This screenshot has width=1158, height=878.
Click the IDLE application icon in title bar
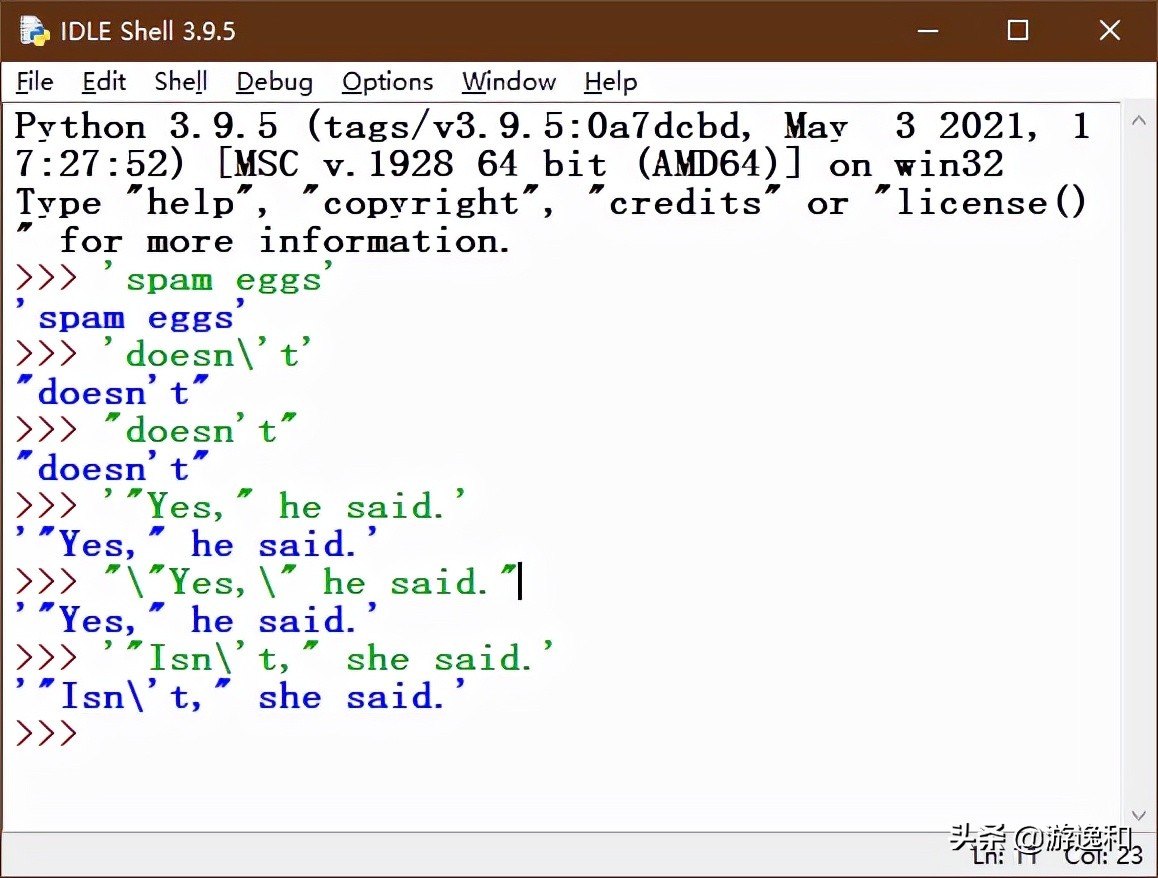pos(32,30)
